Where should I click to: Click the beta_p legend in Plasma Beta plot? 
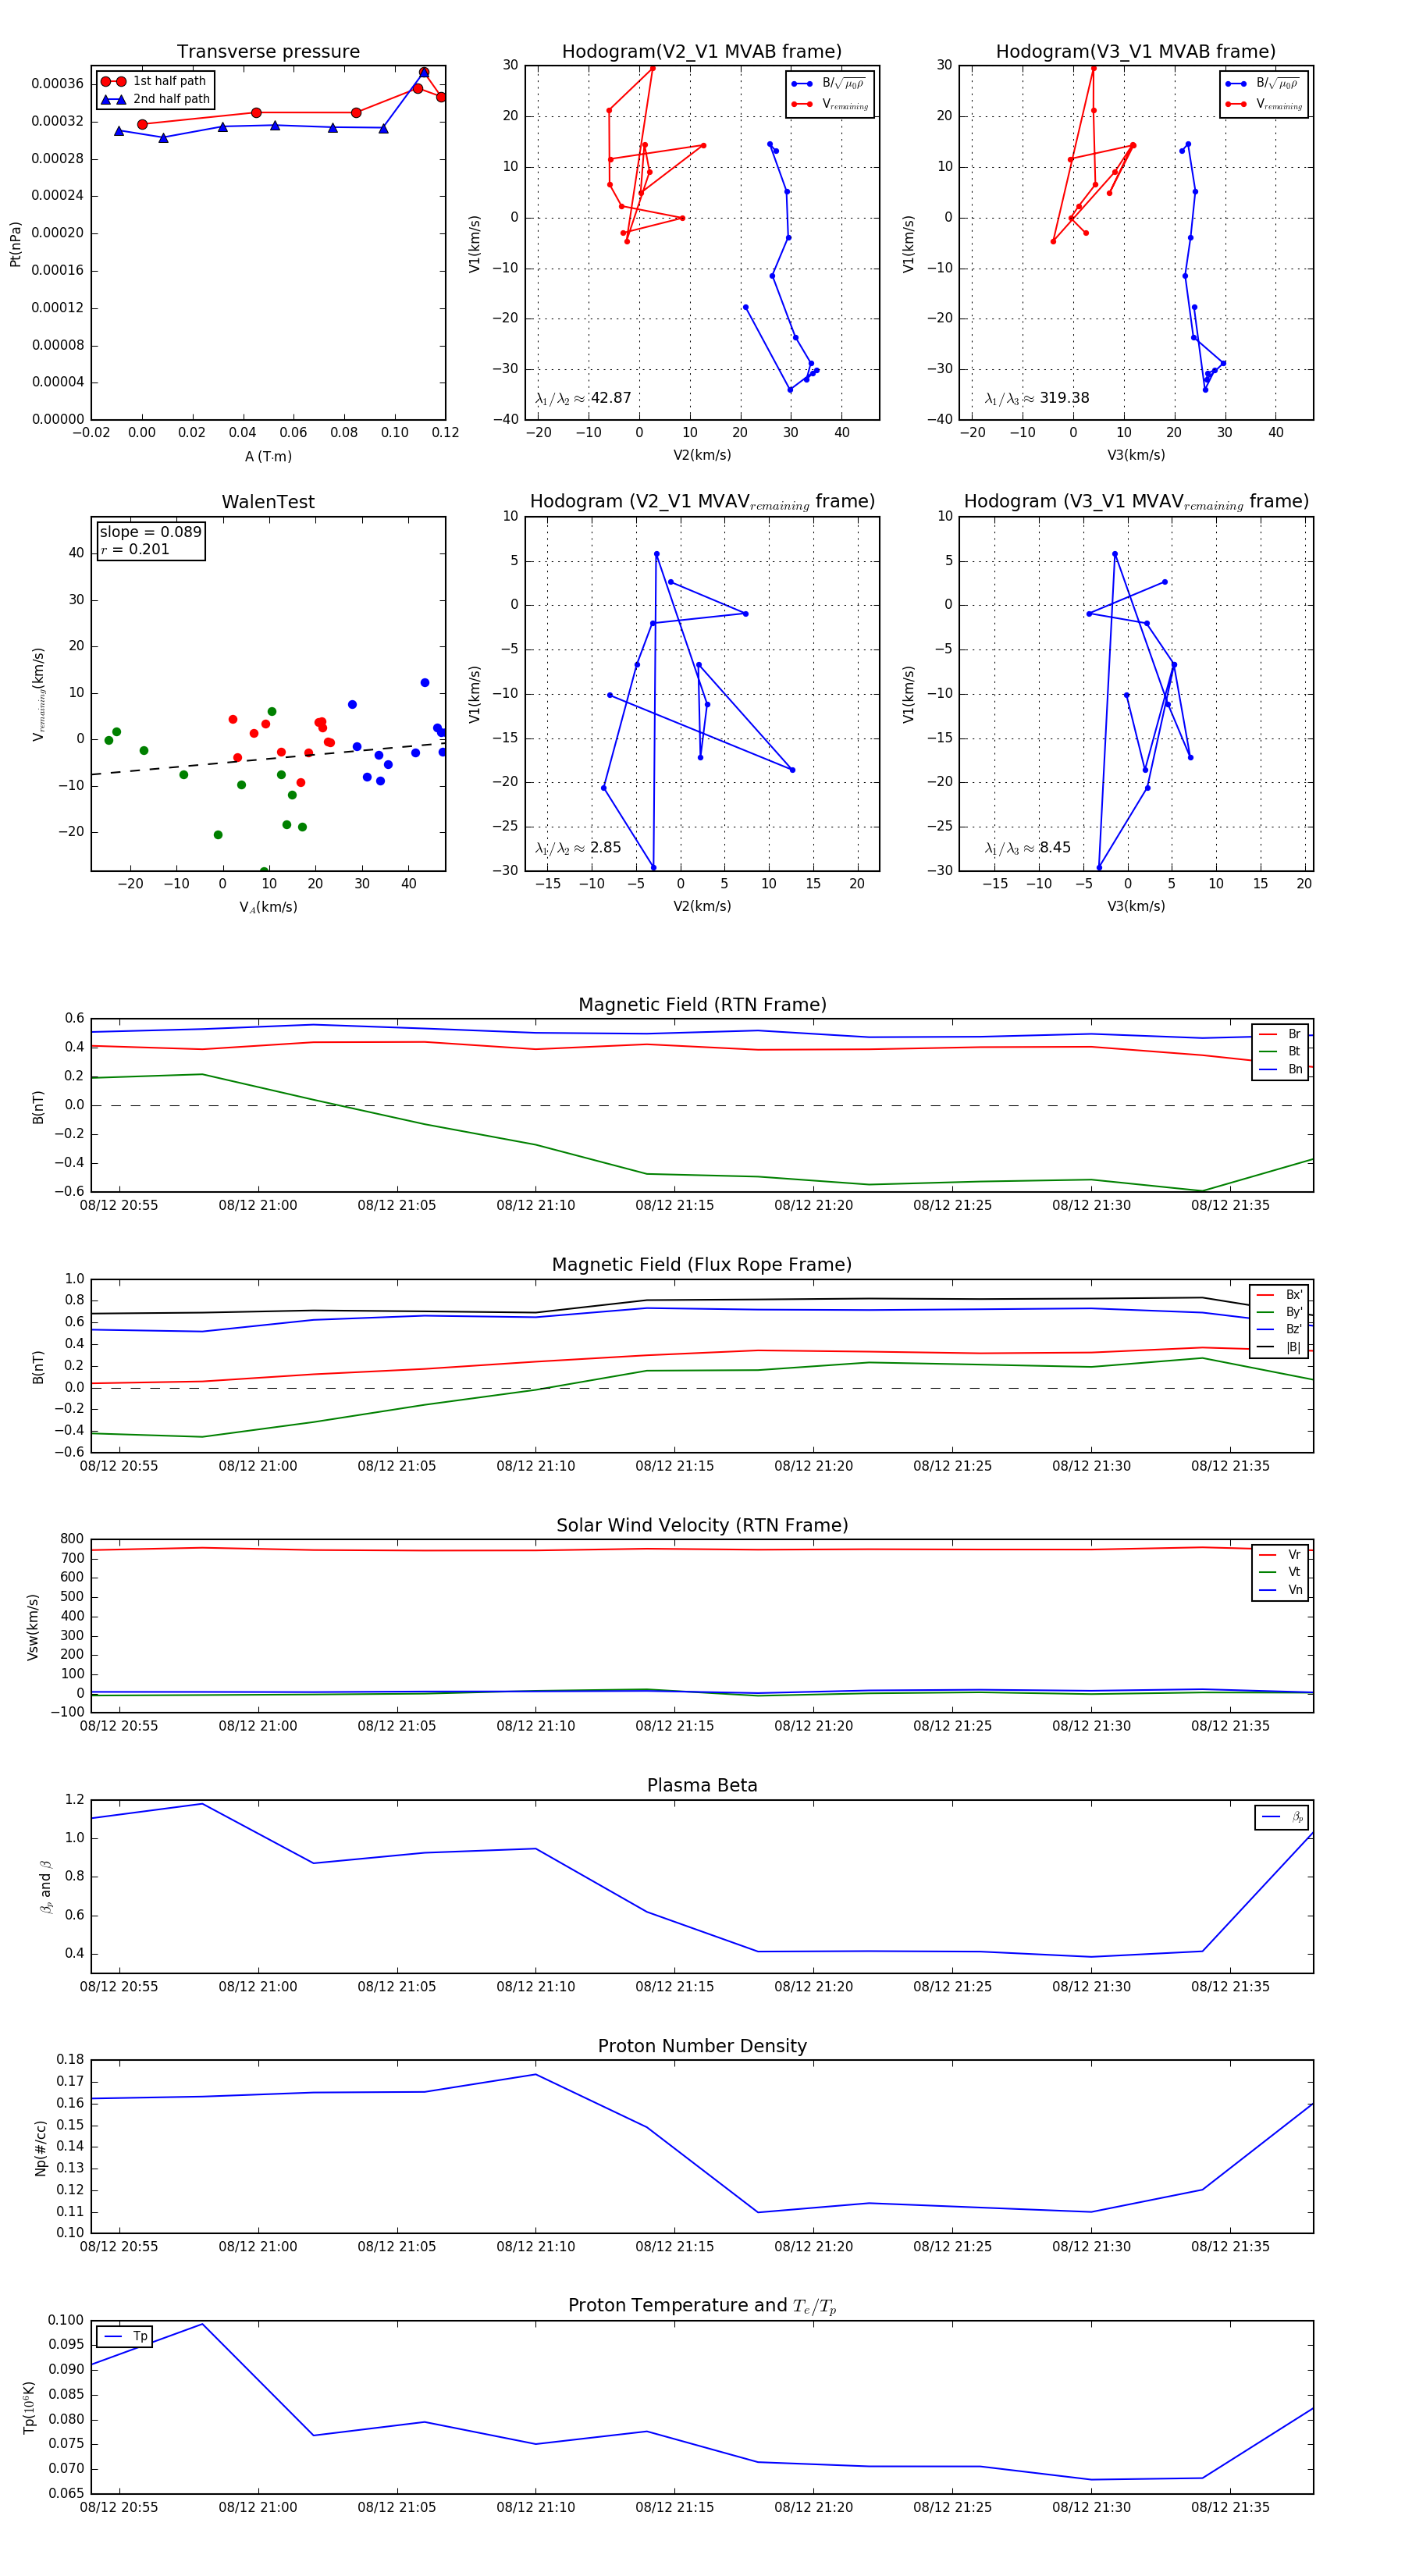point(1282,1817)
